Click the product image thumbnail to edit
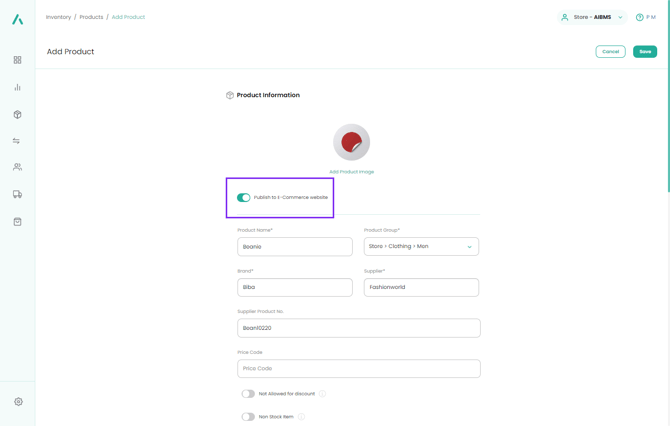 click(352, 143)
